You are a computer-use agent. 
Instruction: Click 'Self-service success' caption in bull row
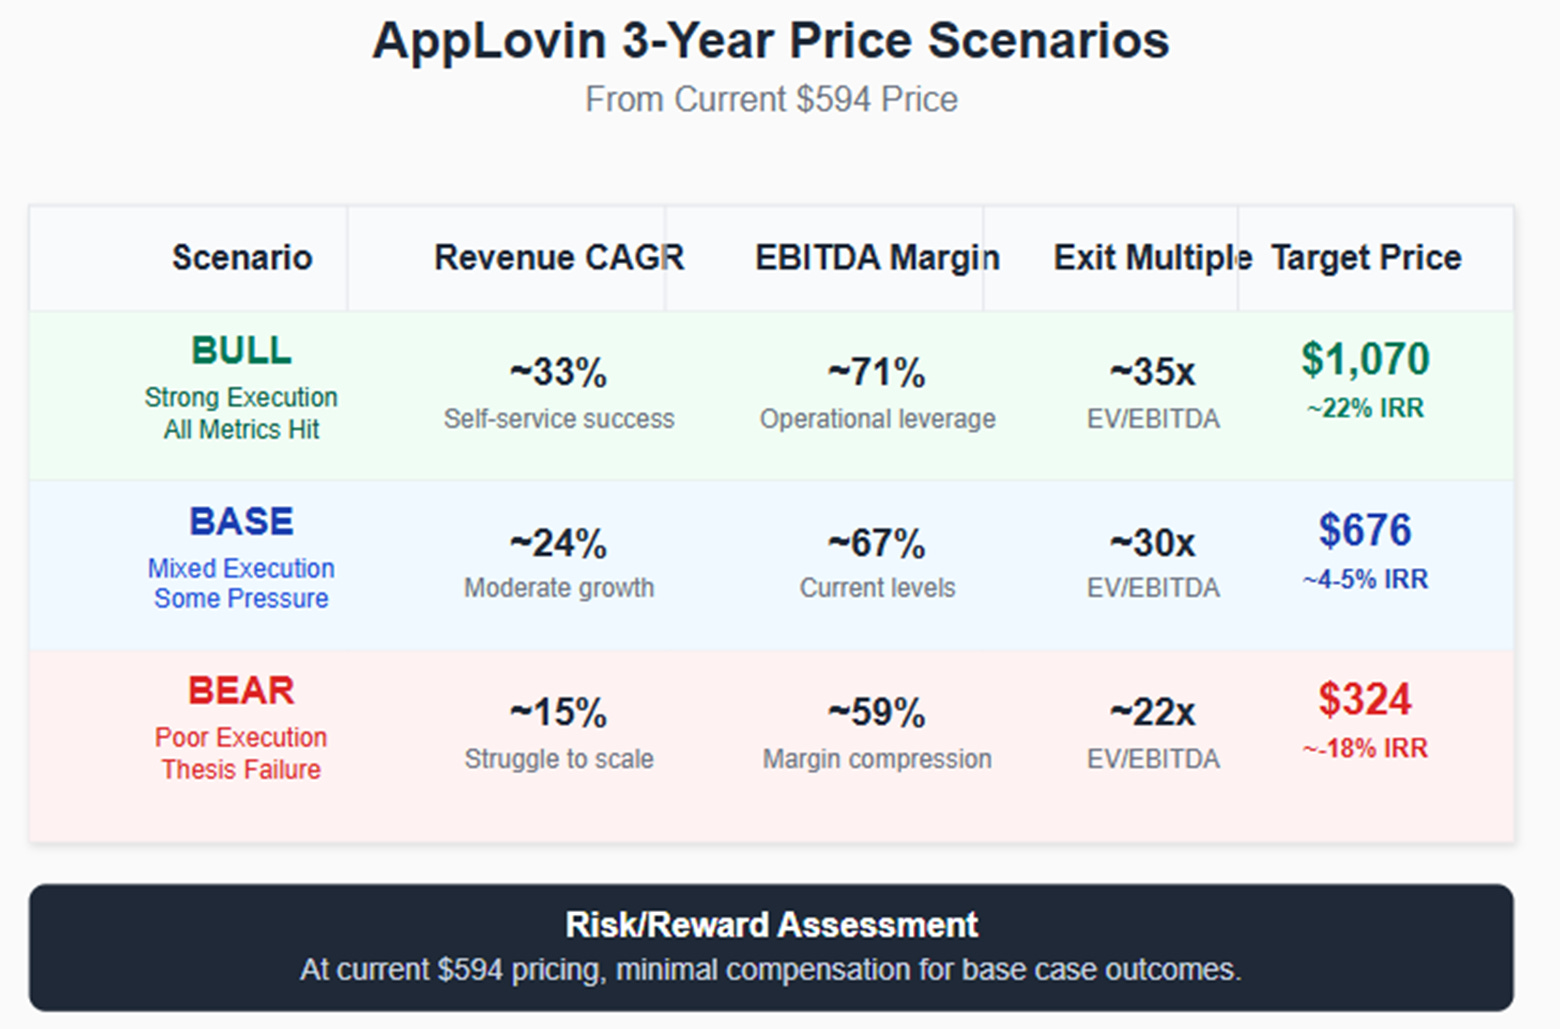[559, 419]
